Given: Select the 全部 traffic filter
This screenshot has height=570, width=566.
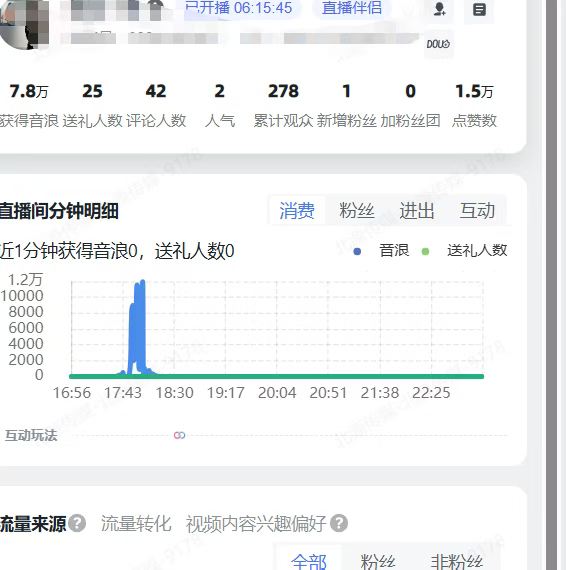Looking at the screenshot, I should pyautogui.click(x=309, y=561).
